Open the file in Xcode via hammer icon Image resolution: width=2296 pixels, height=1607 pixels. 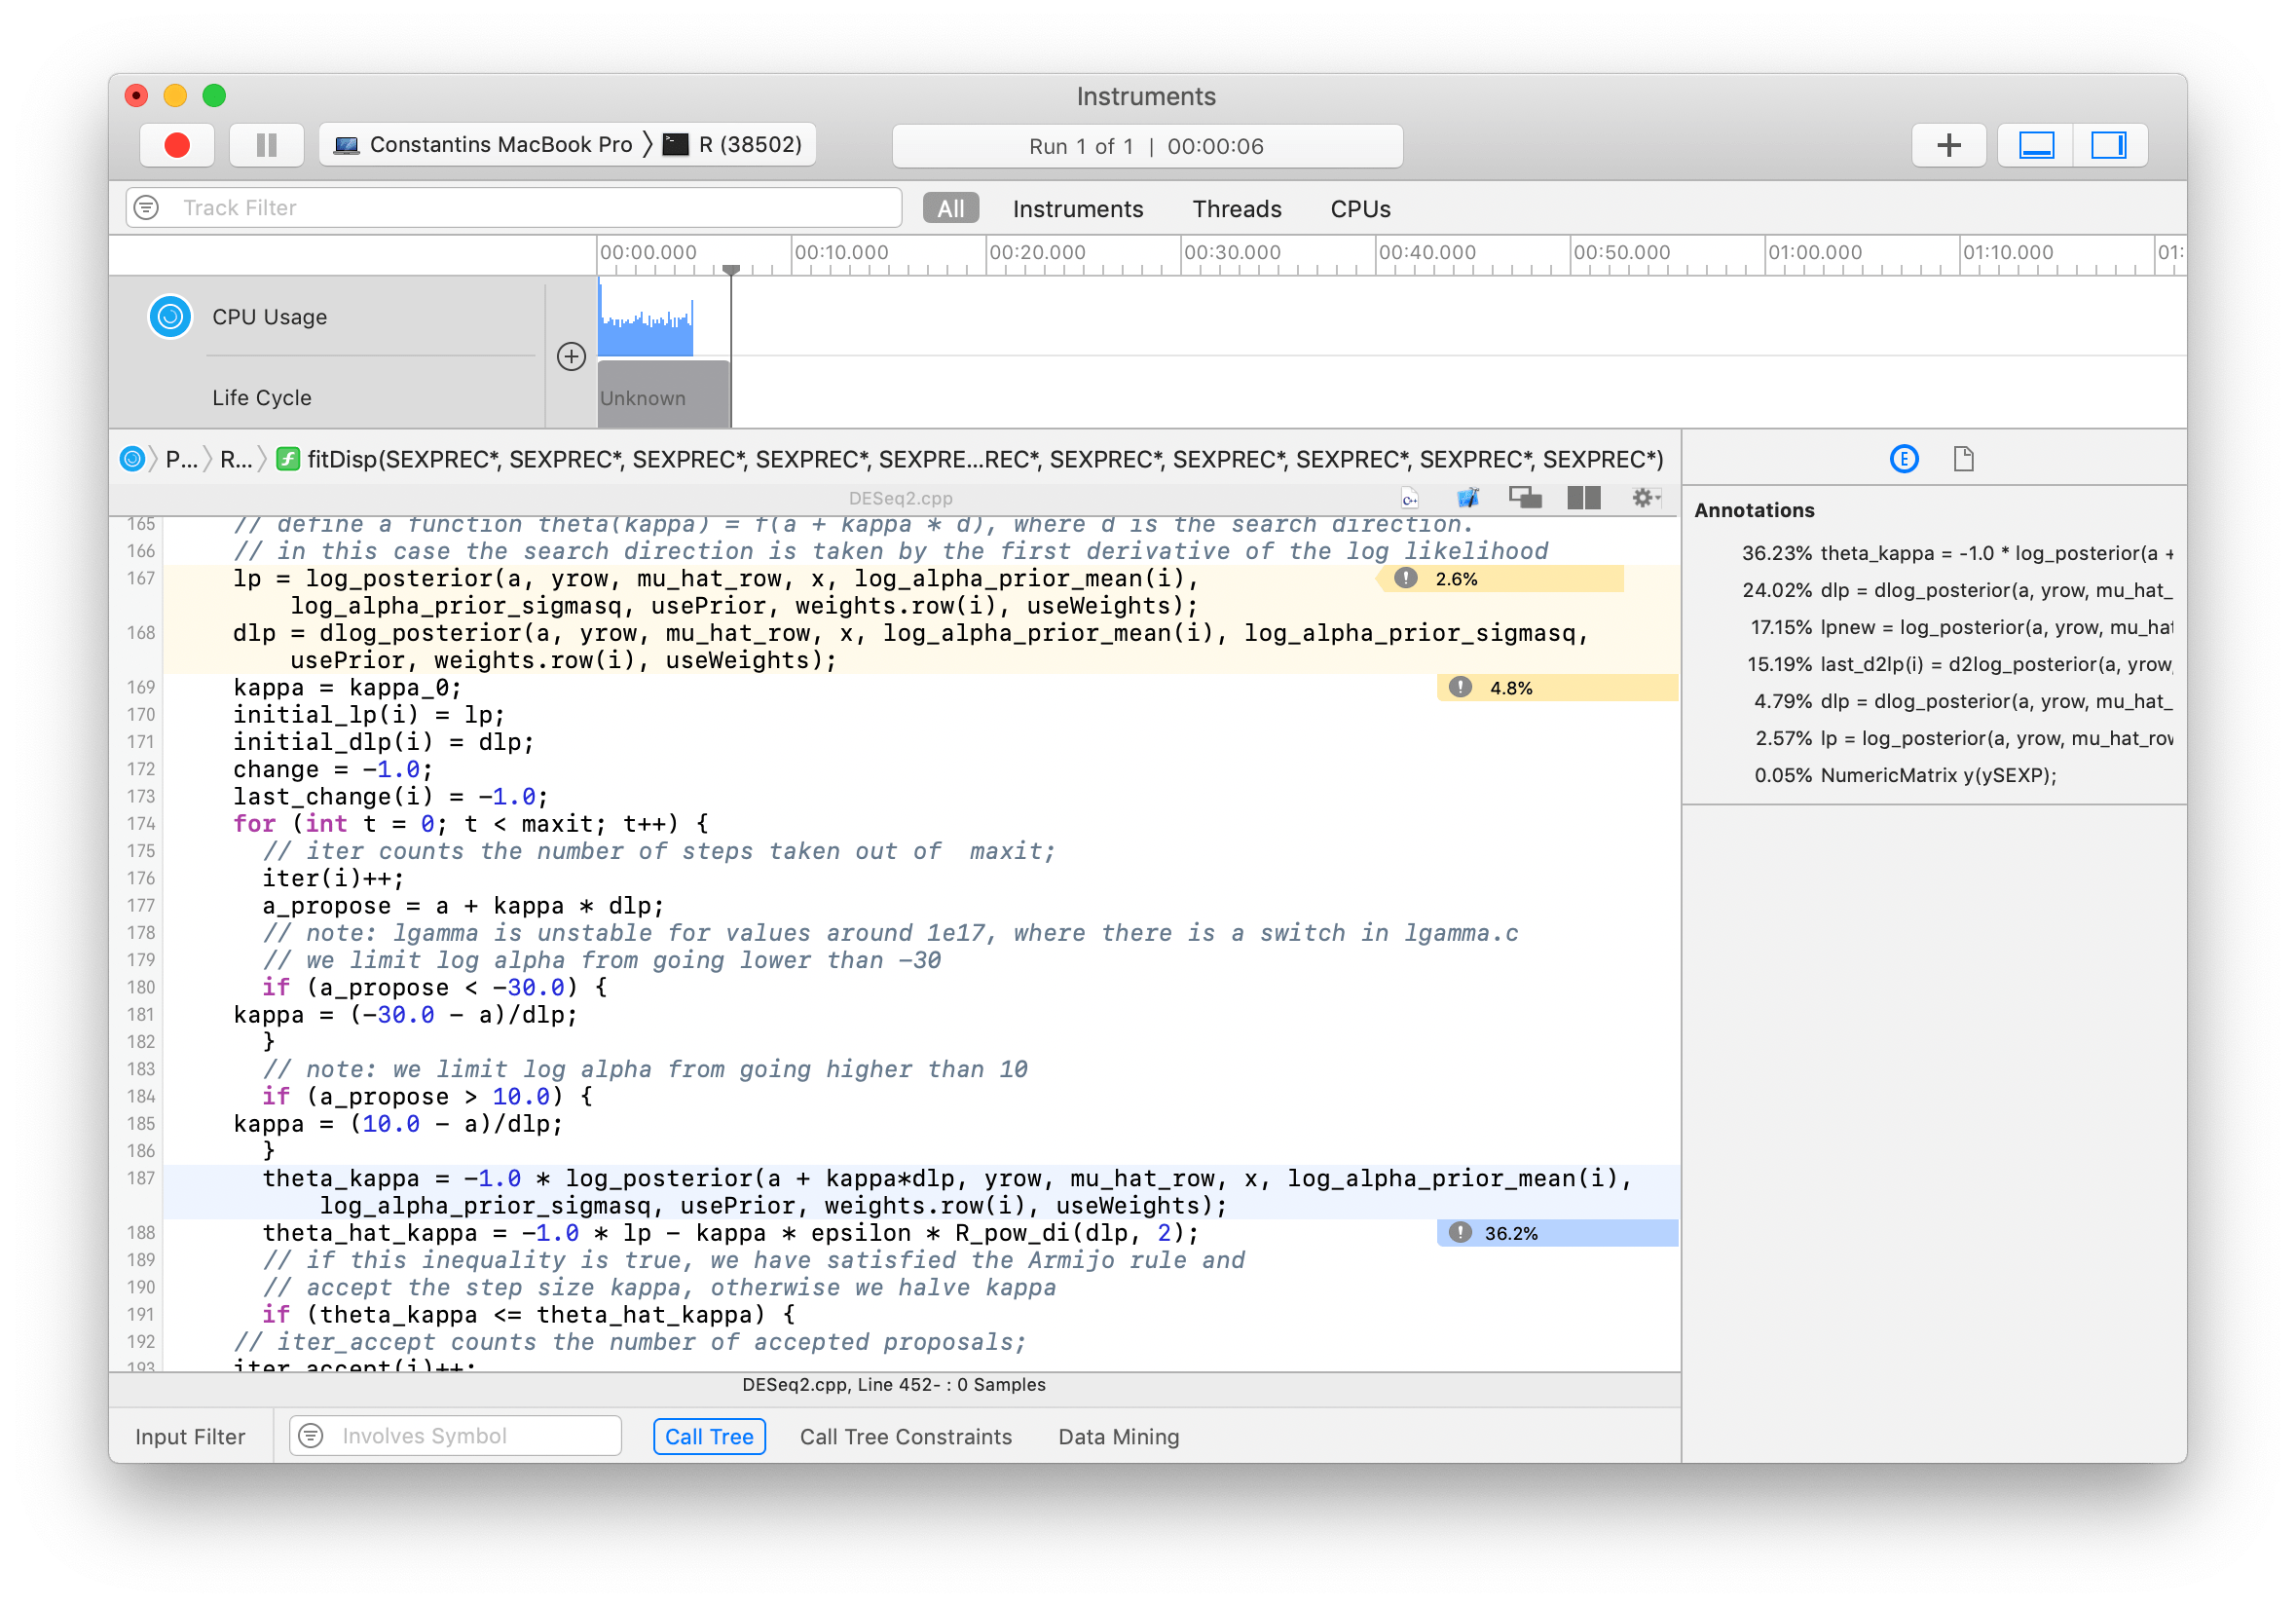pos(1467,497)
